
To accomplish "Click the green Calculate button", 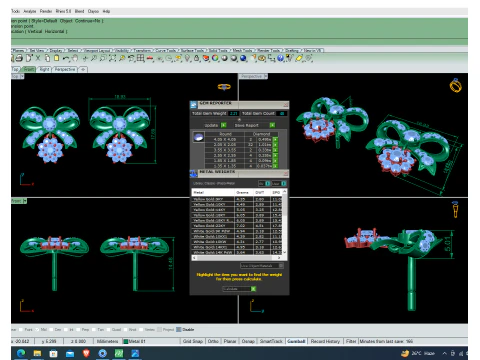I will [x=253, y=289].
